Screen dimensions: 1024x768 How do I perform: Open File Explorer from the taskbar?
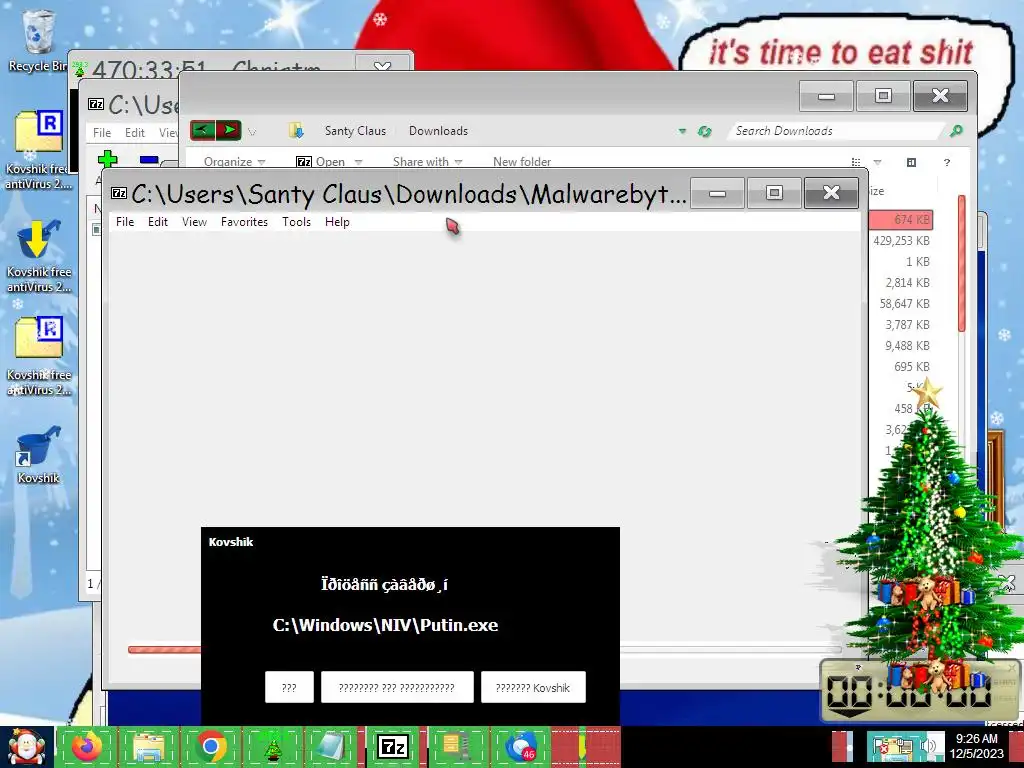pos(149,747)
